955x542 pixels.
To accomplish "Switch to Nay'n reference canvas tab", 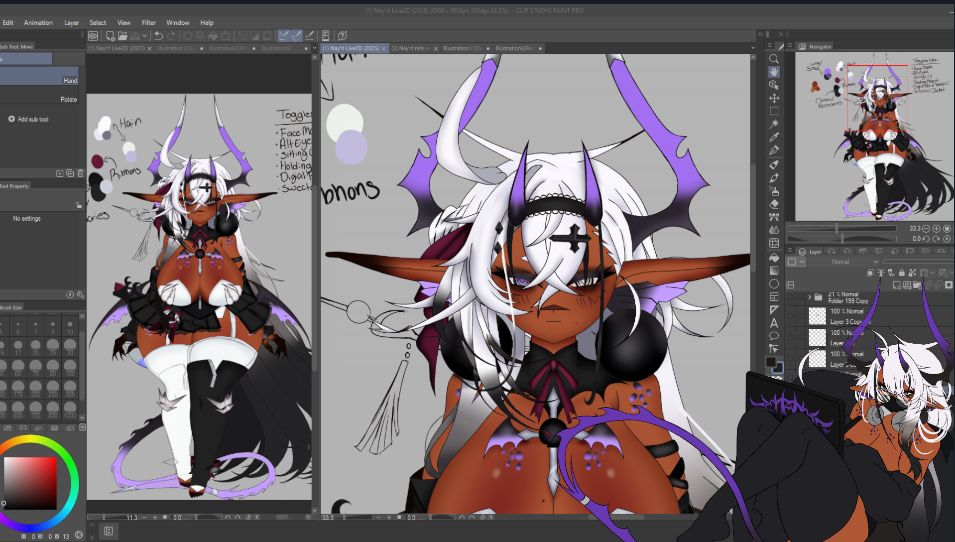I will click(411, 48).
